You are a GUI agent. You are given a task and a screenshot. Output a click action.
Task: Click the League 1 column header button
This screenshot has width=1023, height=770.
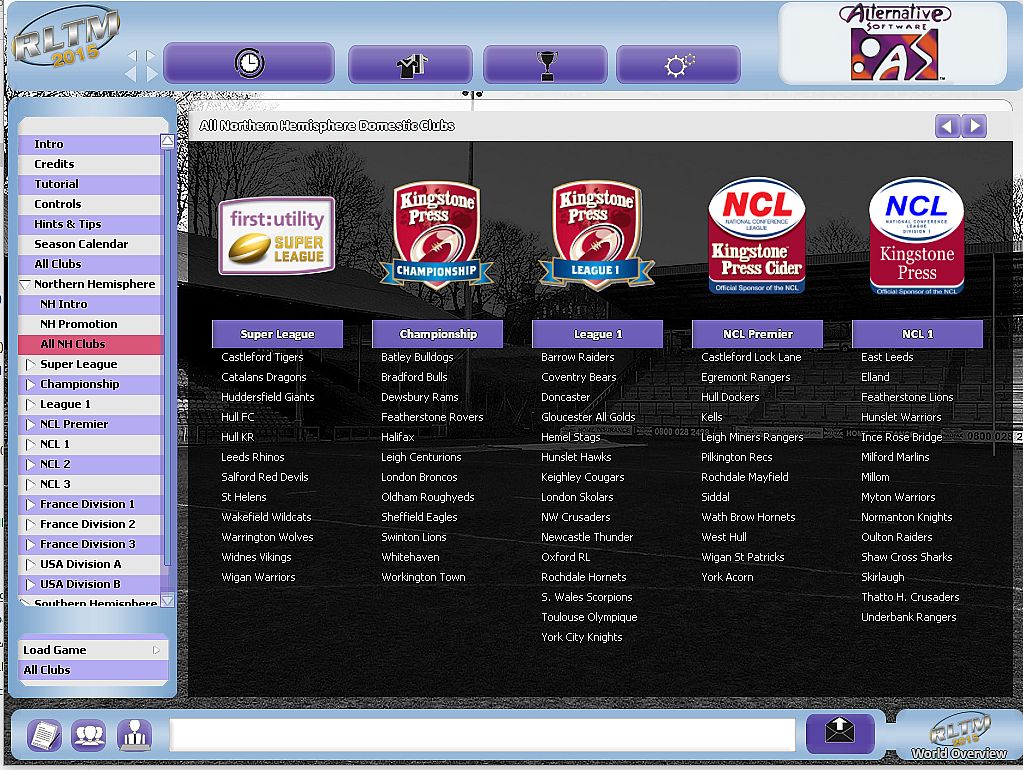point(598,334)
